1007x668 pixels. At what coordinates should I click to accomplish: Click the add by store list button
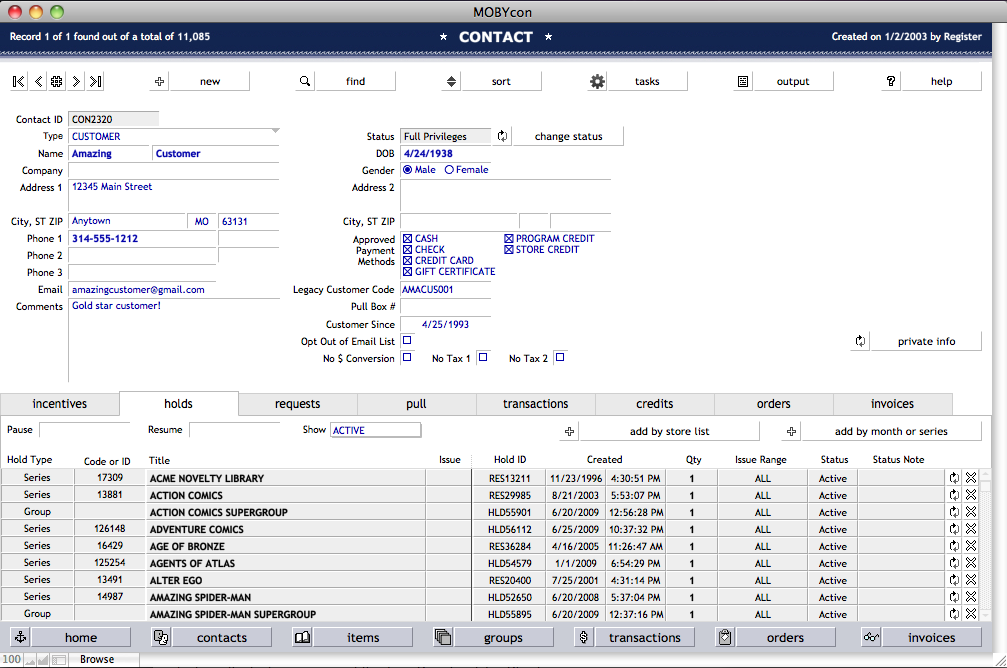click(669, 431)
